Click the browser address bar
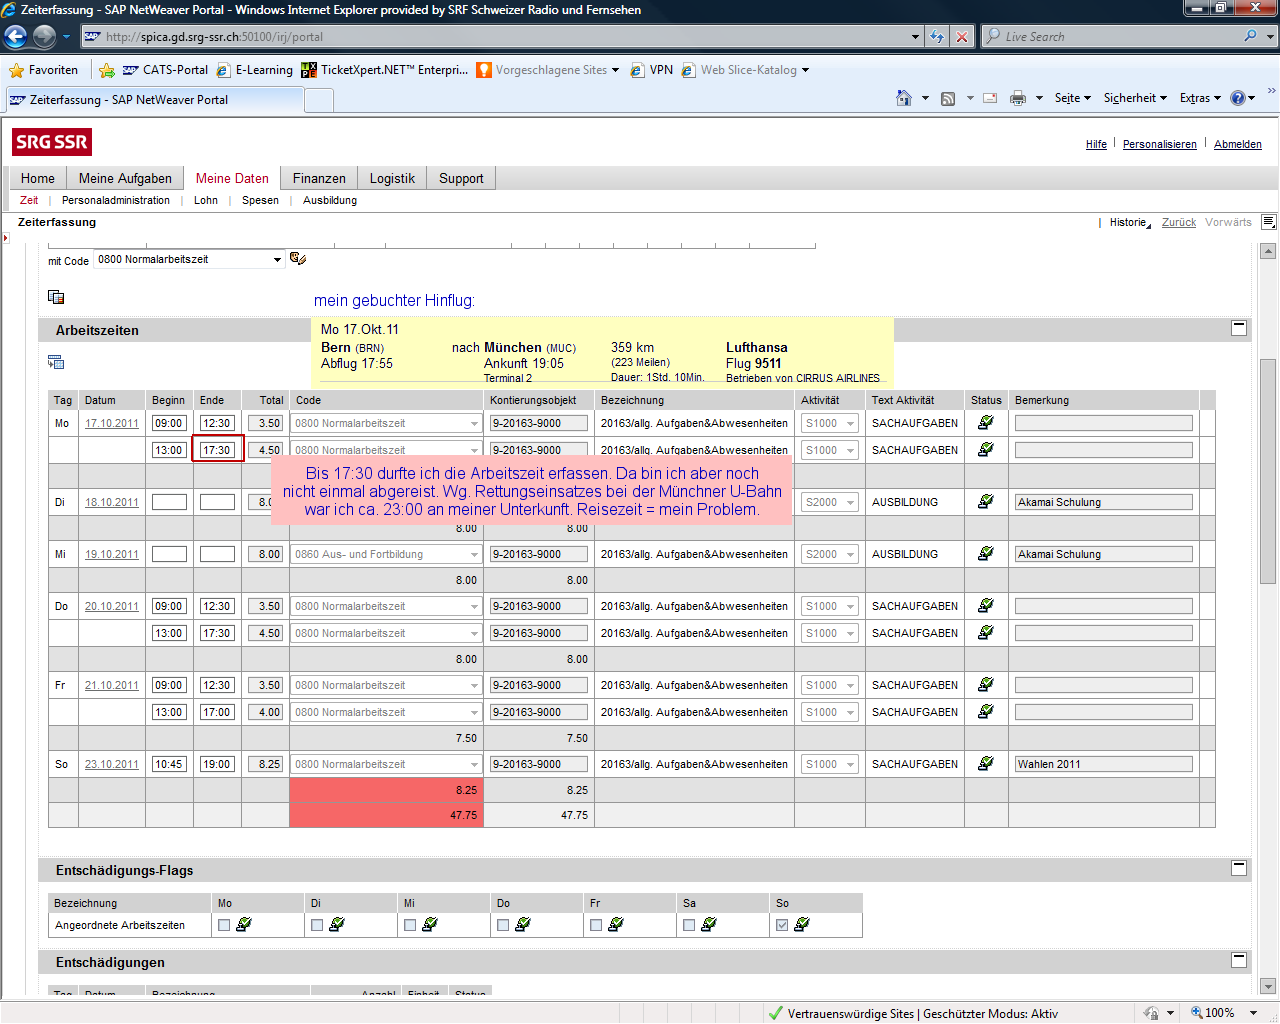Screen dimensions: 1280x1024 point(500,37)
